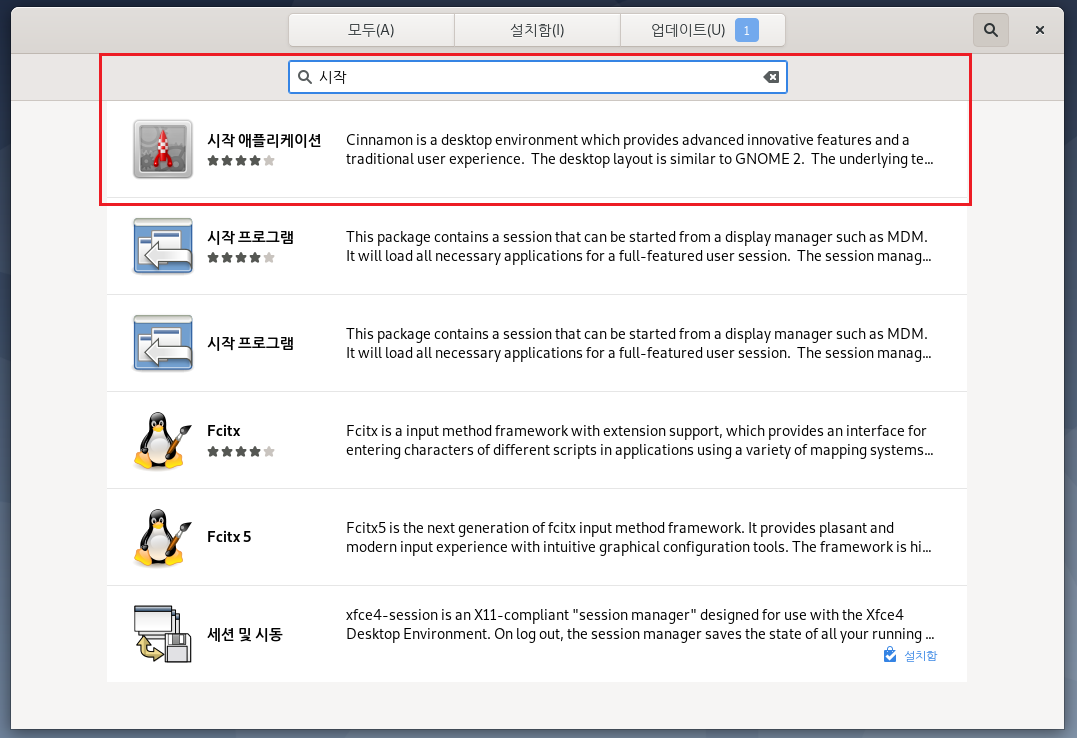
Task: Select the 시작 프로그램 title in the star-rated row
Action: pyautogui.click(x=251, y=237)
